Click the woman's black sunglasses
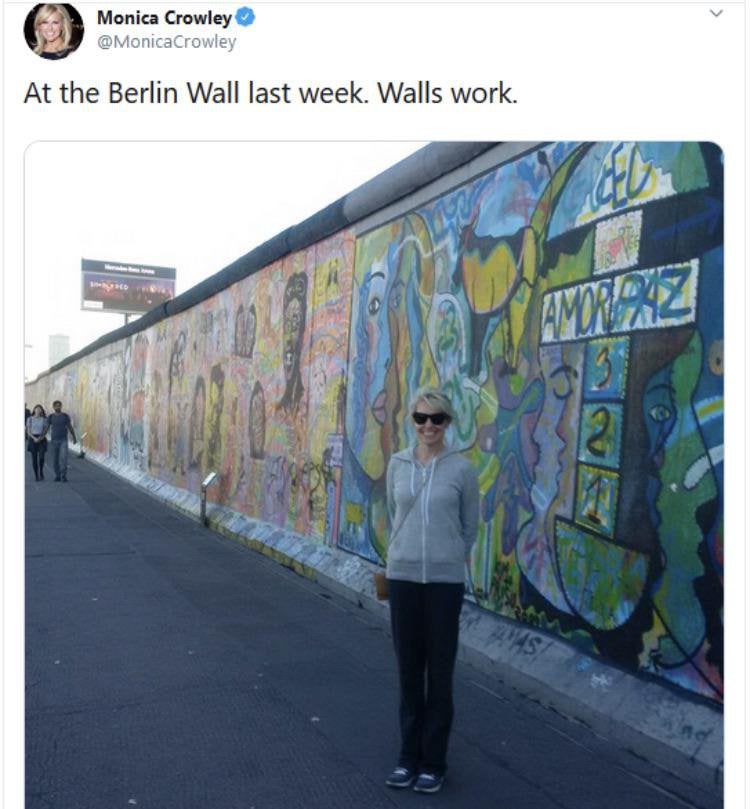The image size is (750, 809). tap(429, 418)
